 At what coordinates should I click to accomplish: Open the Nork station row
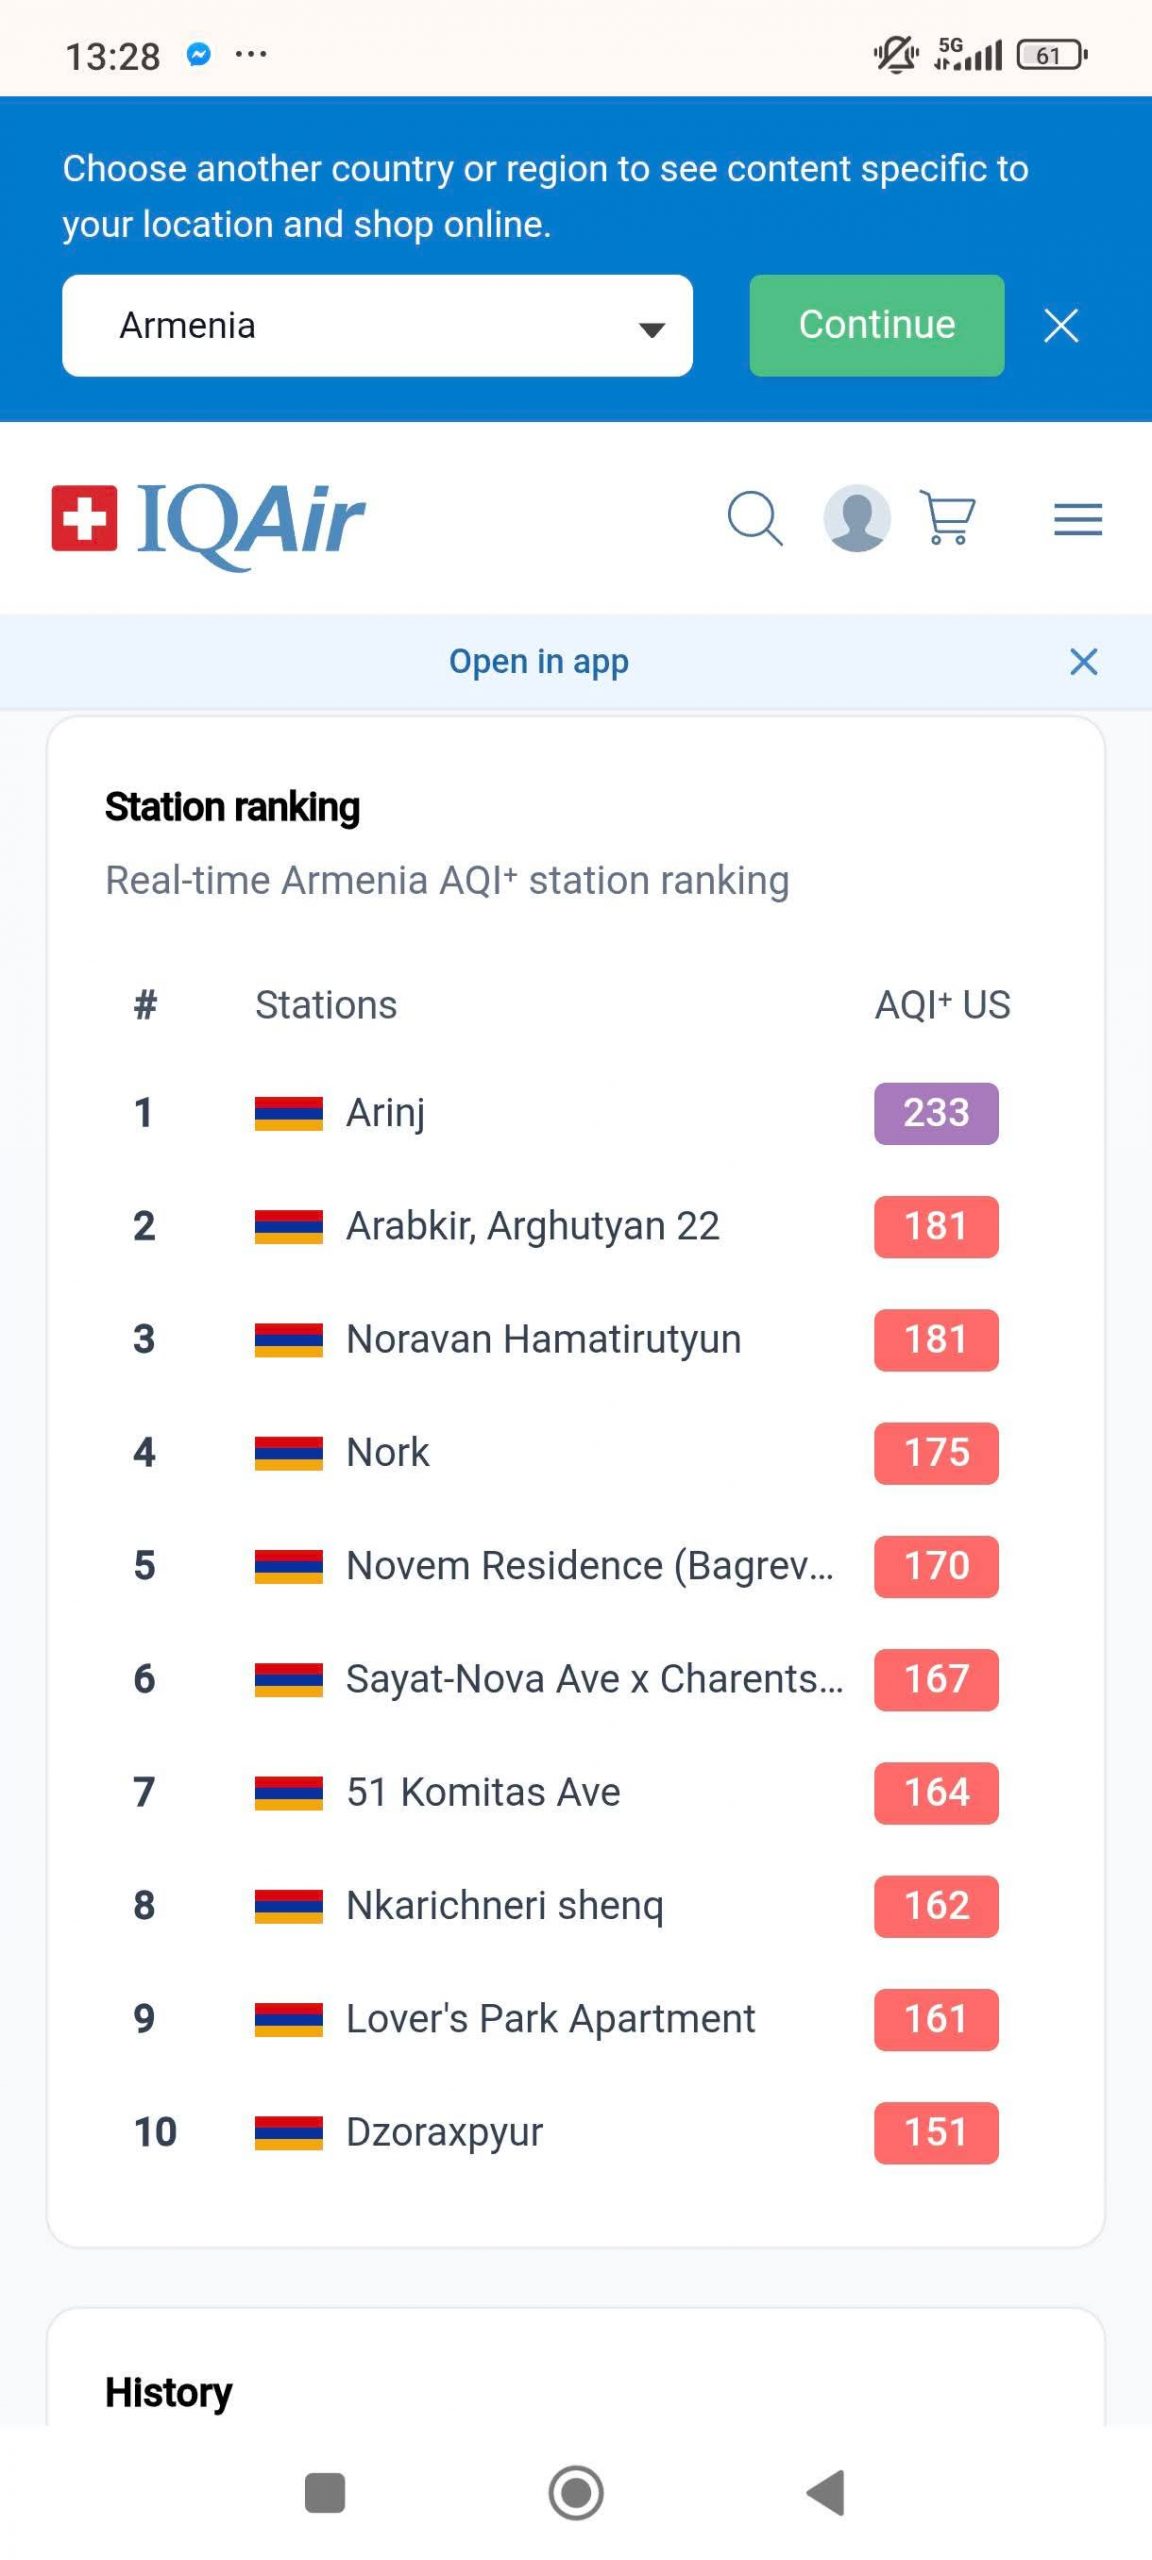(x=388, y=1453)
